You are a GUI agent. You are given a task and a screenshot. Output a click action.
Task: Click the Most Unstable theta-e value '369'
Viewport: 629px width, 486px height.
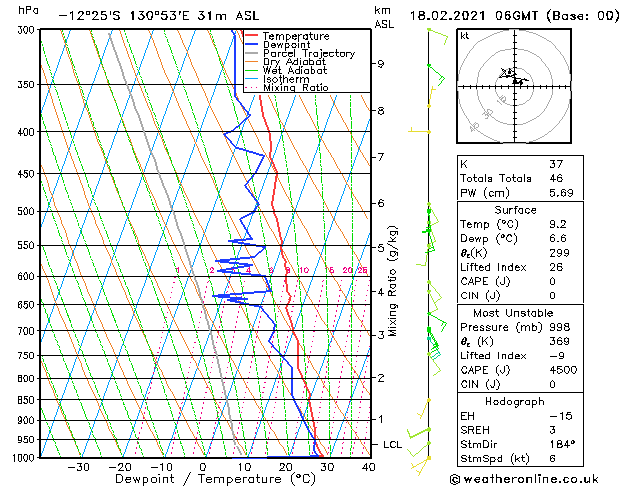click(560, 341)
